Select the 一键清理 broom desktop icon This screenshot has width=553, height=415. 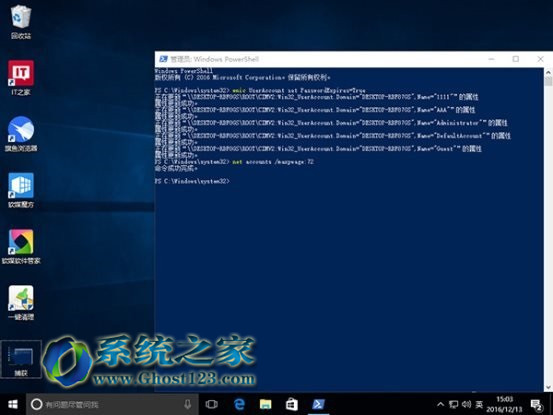pos(21,303)
